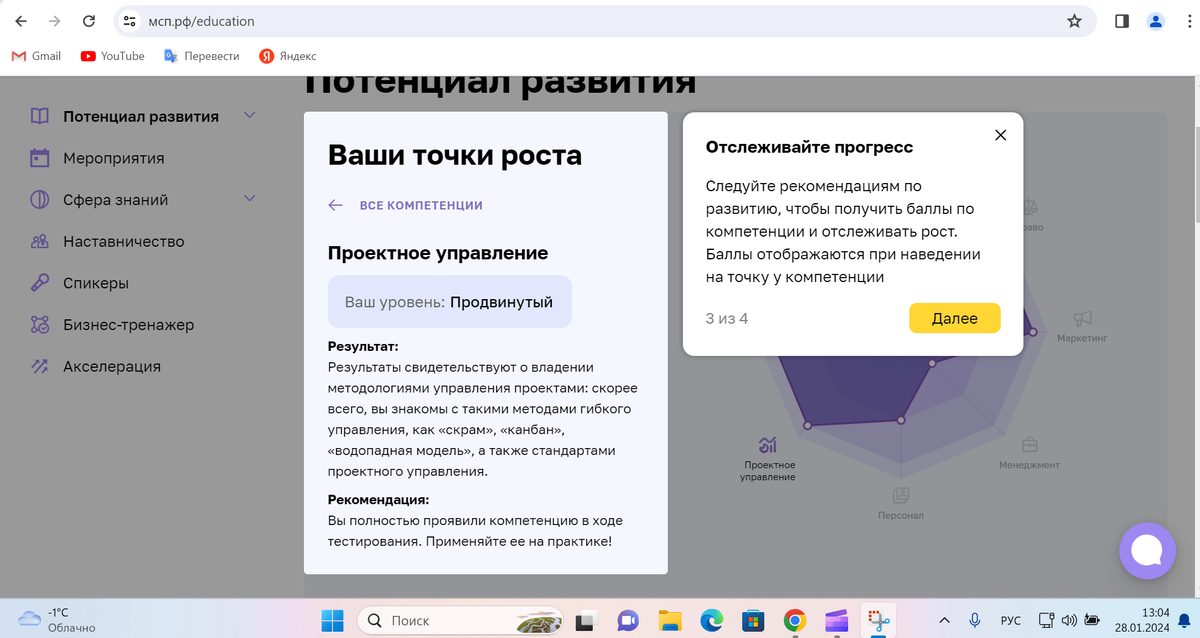1200x638 pixels.
Task: Click the Маркетинг megaphone icon on the chart
Action: (1083, 318)
